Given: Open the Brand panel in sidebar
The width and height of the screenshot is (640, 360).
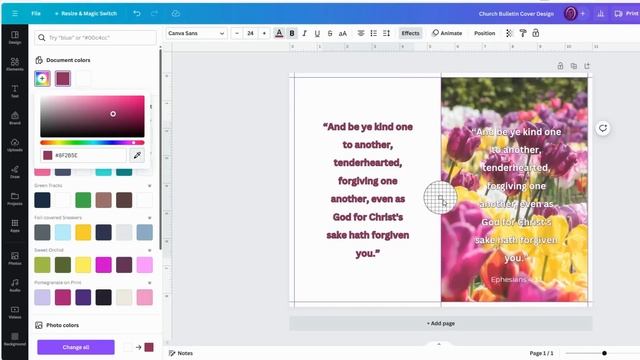Looking at the screenshot, I should click(15, 118).
